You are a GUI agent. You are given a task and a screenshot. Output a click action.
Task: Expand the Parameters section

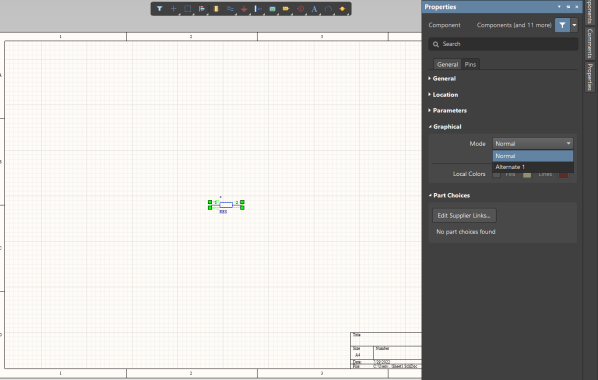449,111
